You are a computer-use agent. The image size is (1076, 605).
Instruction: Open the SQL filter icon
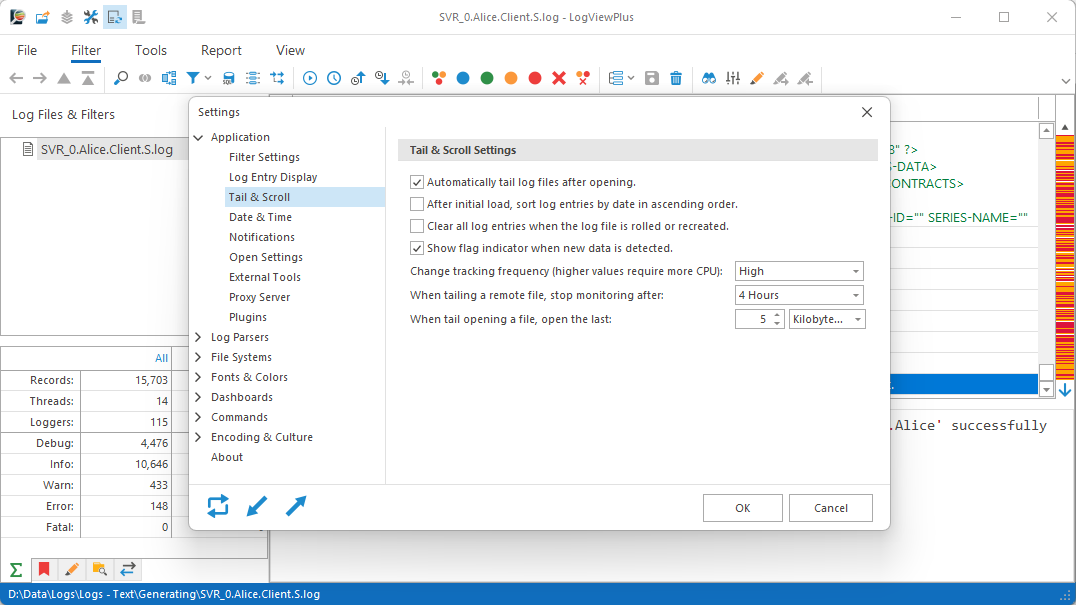tap(229, 78)
